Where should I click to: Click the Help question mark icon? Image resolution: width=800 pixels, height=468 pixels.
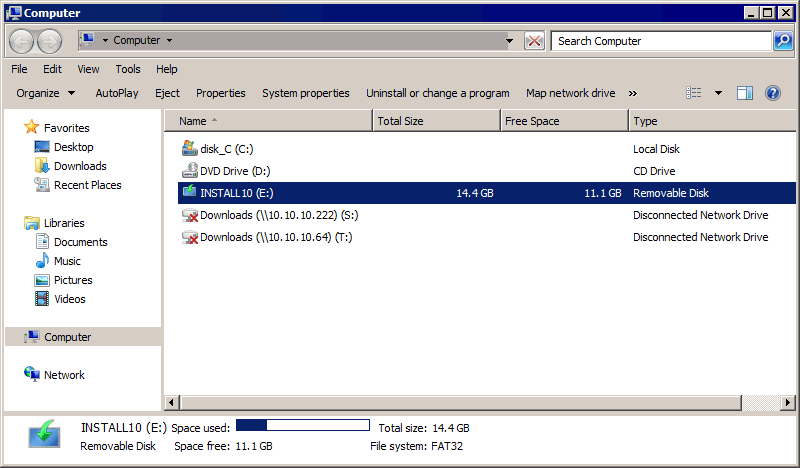[772, 93]
